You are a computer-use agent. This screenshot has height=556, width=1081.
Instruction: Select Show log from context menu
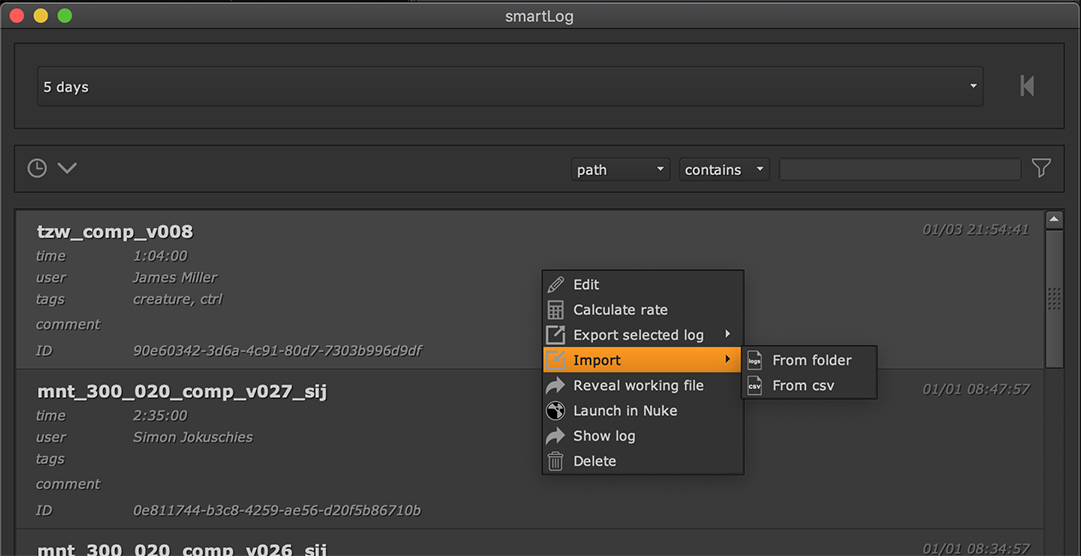(x=604, y=436)
